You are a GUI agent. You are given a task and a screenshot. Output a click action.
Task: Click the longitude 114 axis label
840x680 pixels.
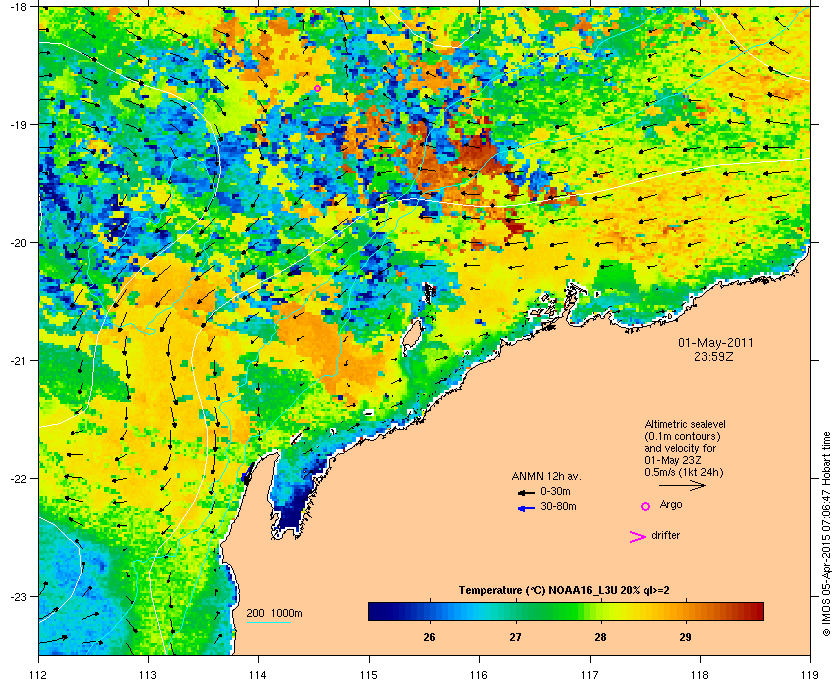tap(258, 674)
